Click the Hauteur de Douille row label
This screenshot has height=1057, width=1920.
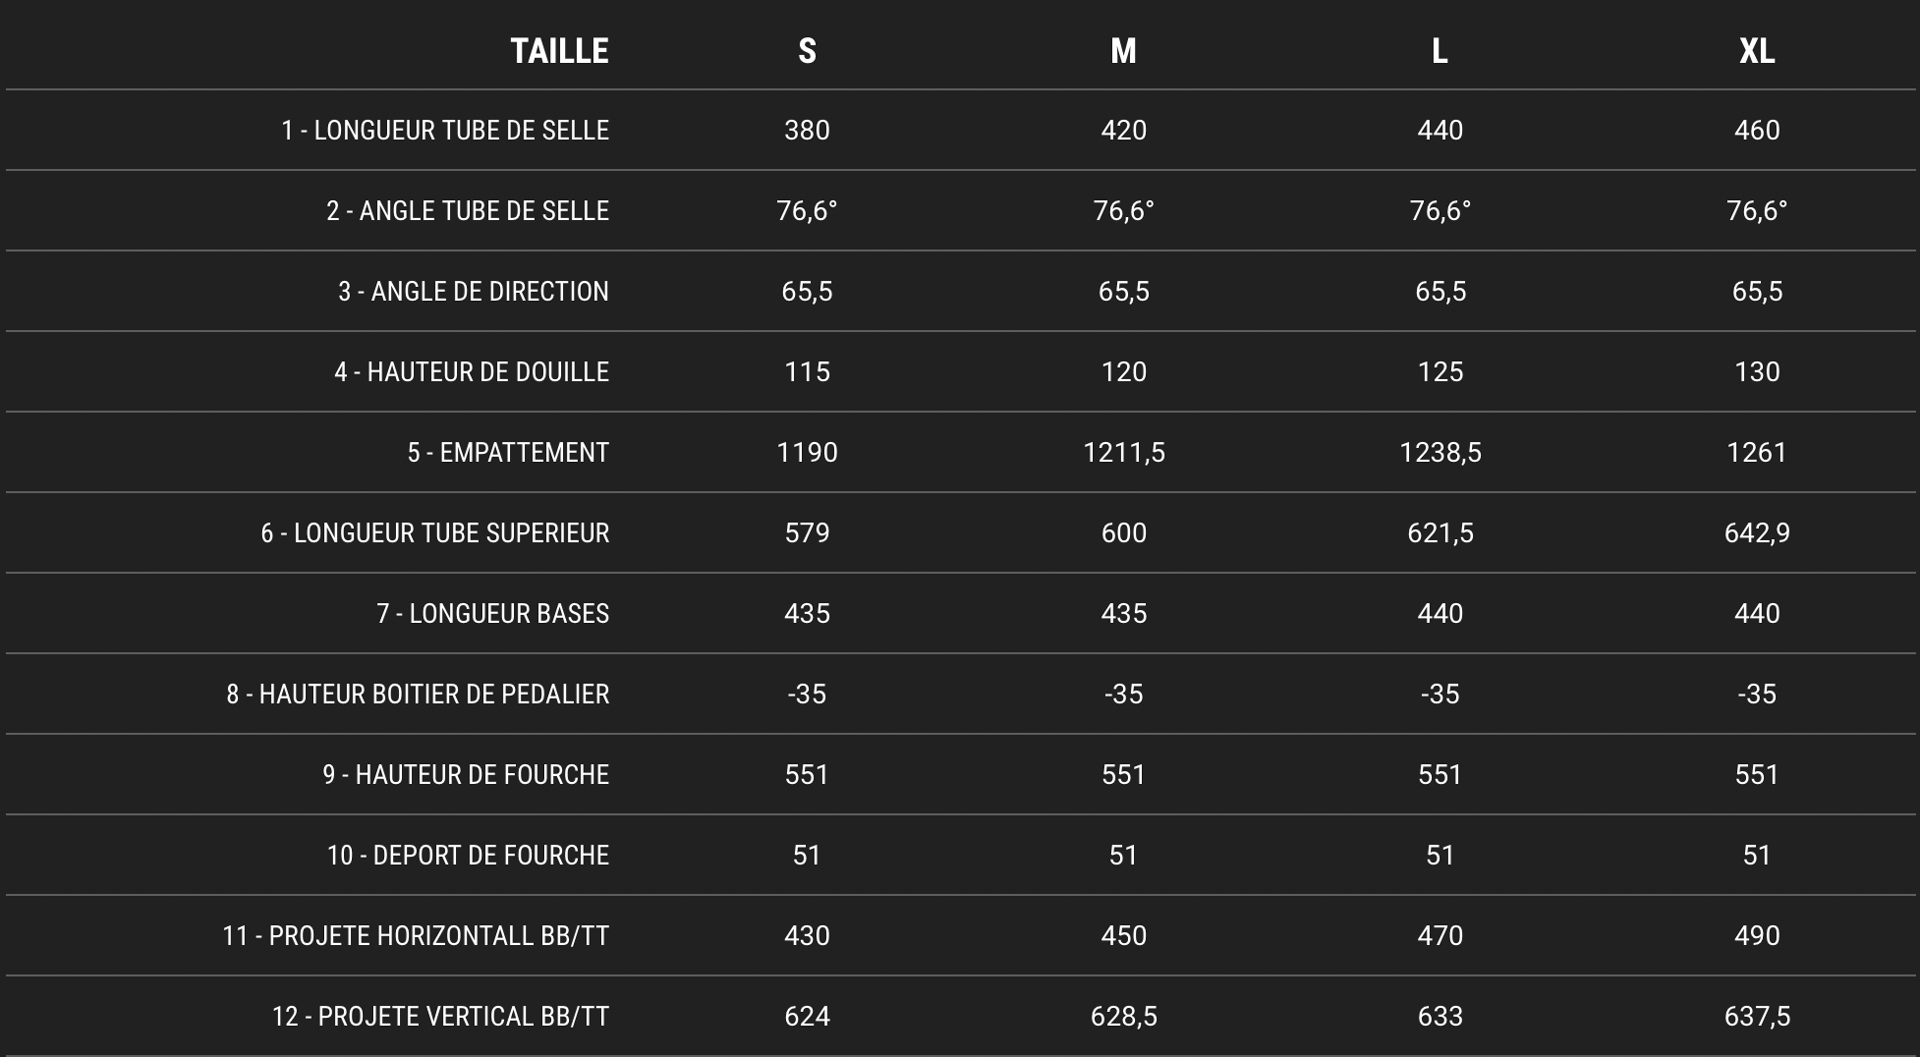[471, 372]
